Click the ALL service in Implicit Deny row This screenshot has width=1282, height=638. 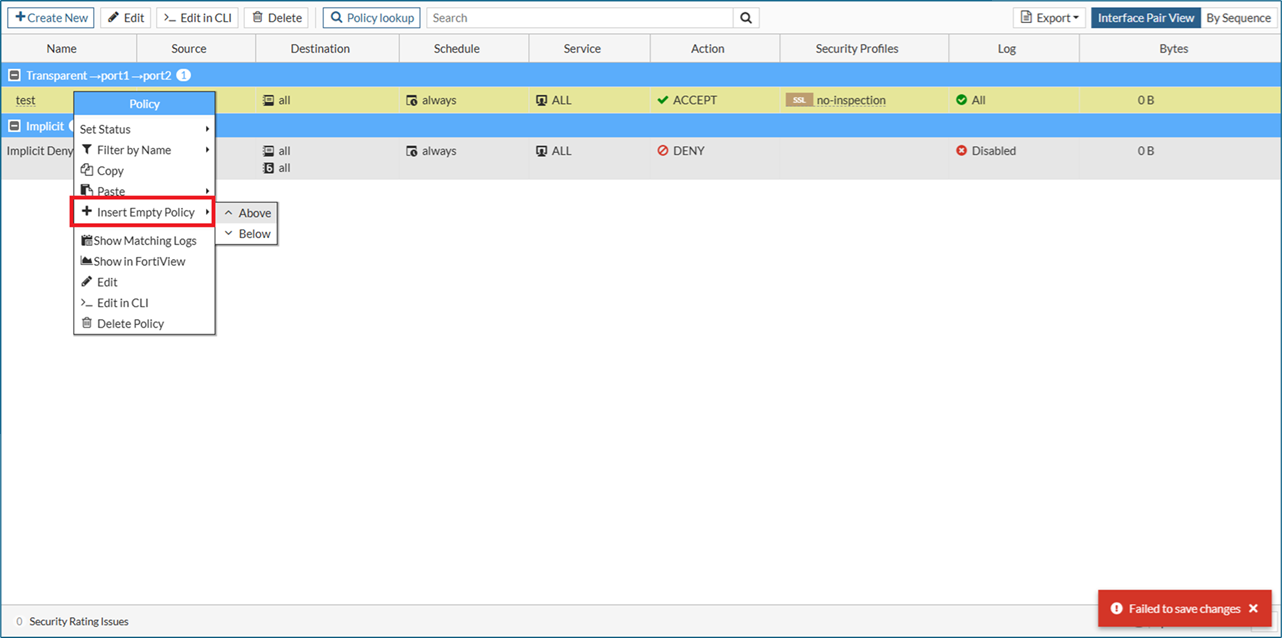(x=554, y=151)
